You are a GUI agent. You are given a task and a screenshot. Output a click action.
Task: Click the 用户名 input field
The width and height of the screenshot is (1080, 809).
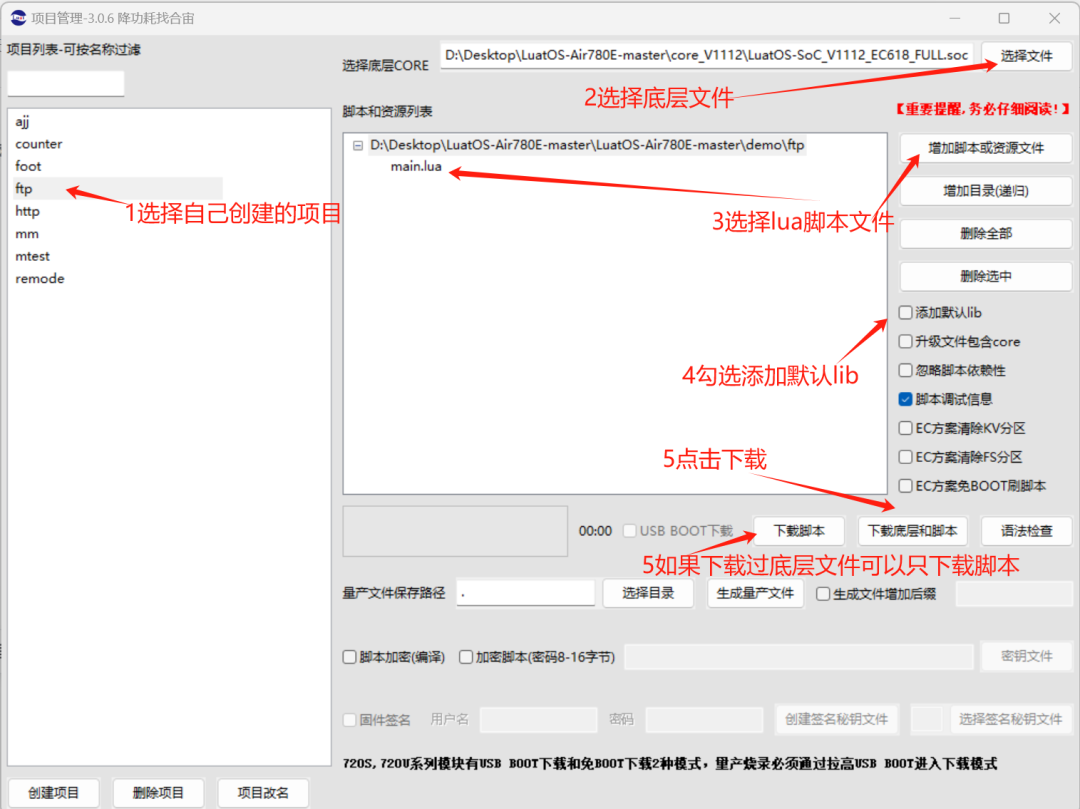539,720
